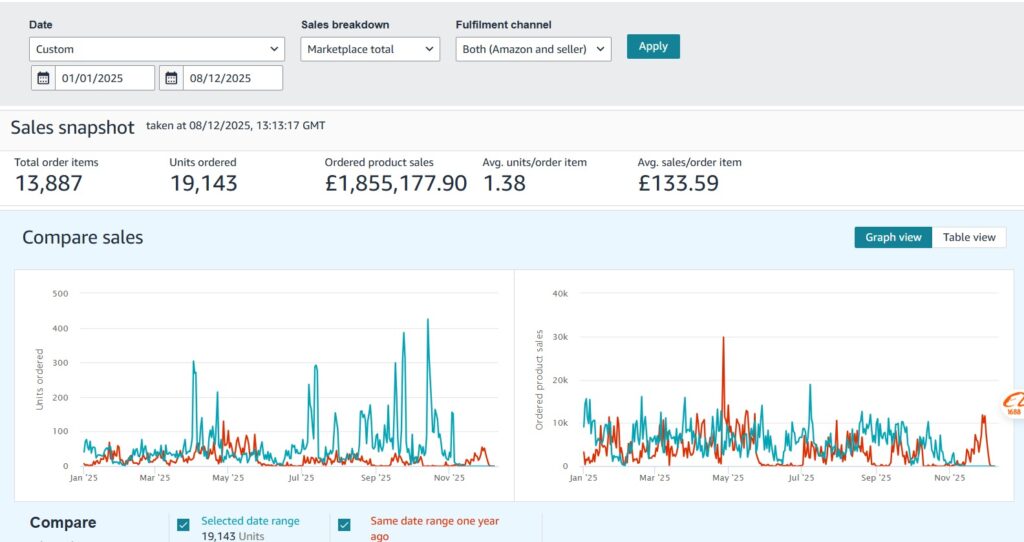1024x542 pixels.
Task: Expand the Fulfilment channel dropdown
Action: [533, 49]
